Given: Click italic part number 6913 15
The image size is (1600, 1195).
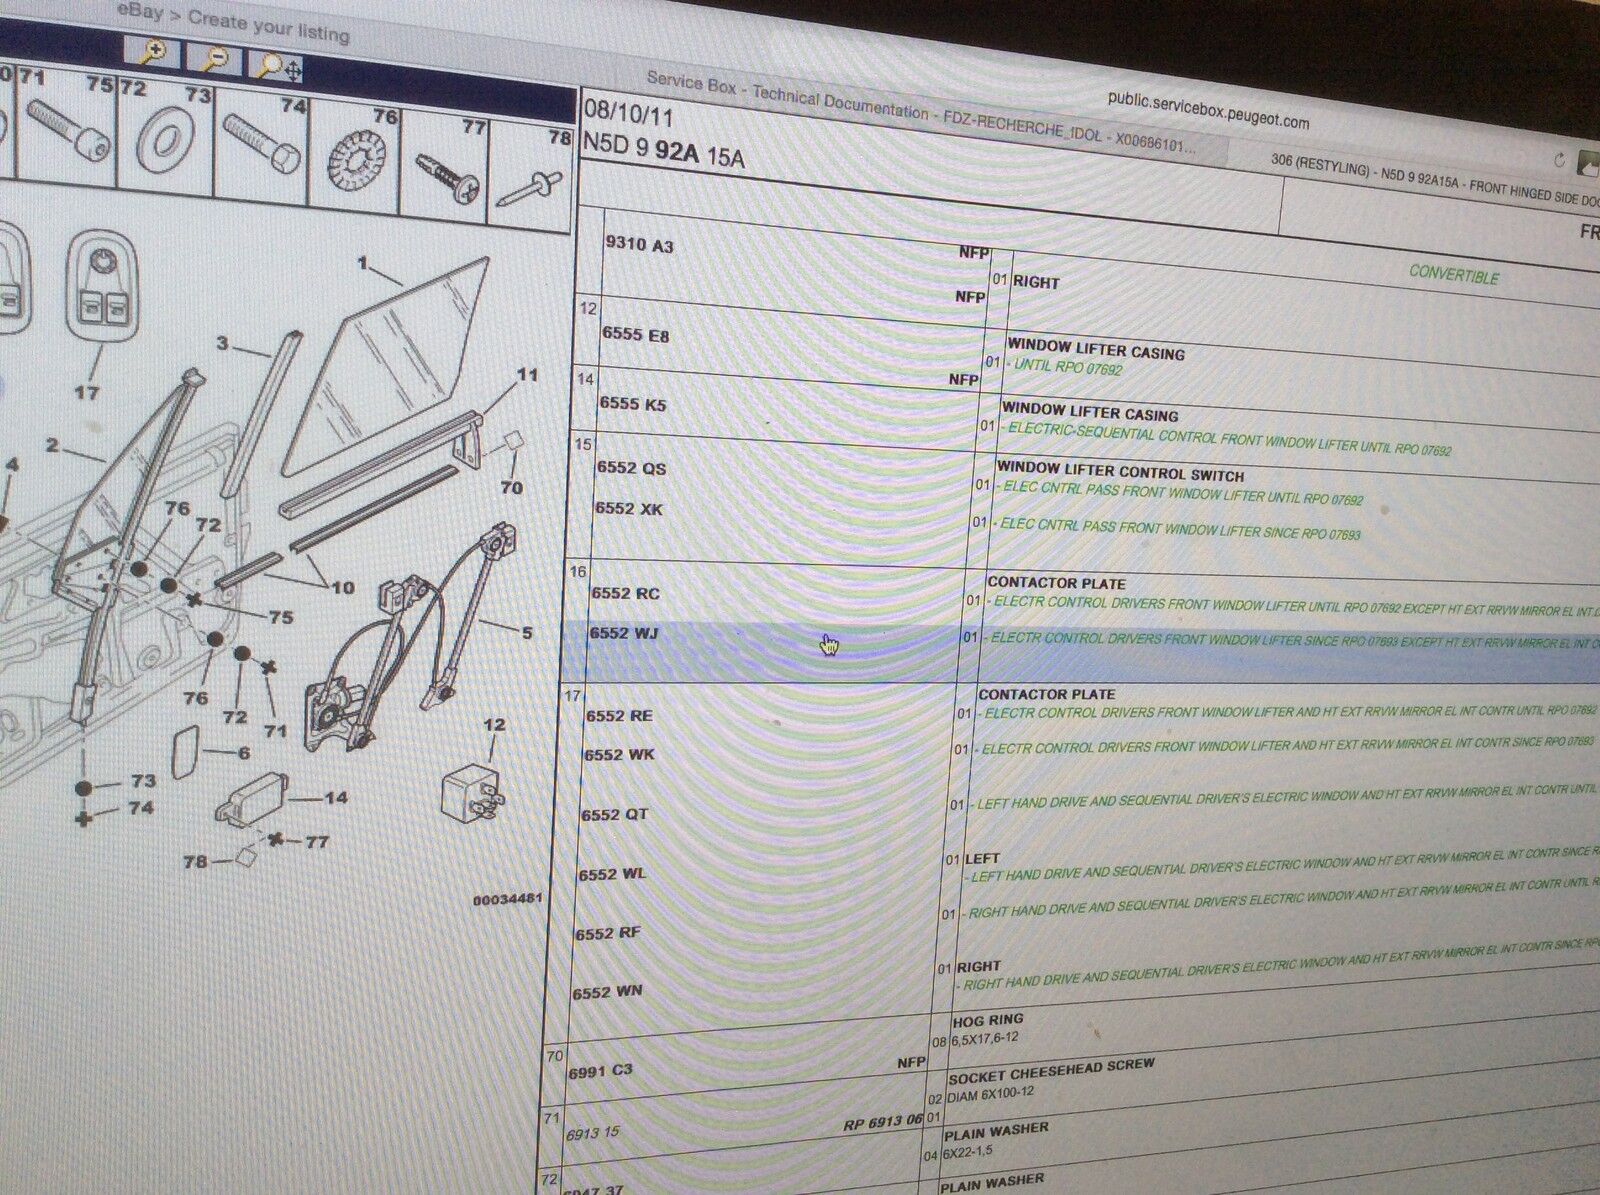Looking at the screenshot, I should coord(593,1134).
